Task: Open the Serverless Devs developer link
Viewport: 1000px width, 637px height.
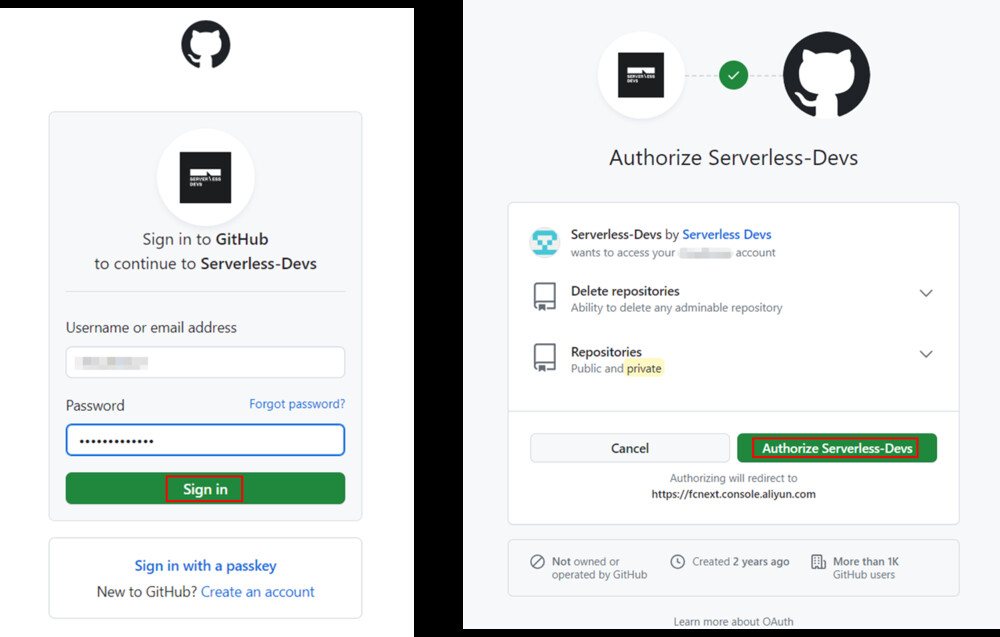Action: pyautogui.click(x=726, y=235)
